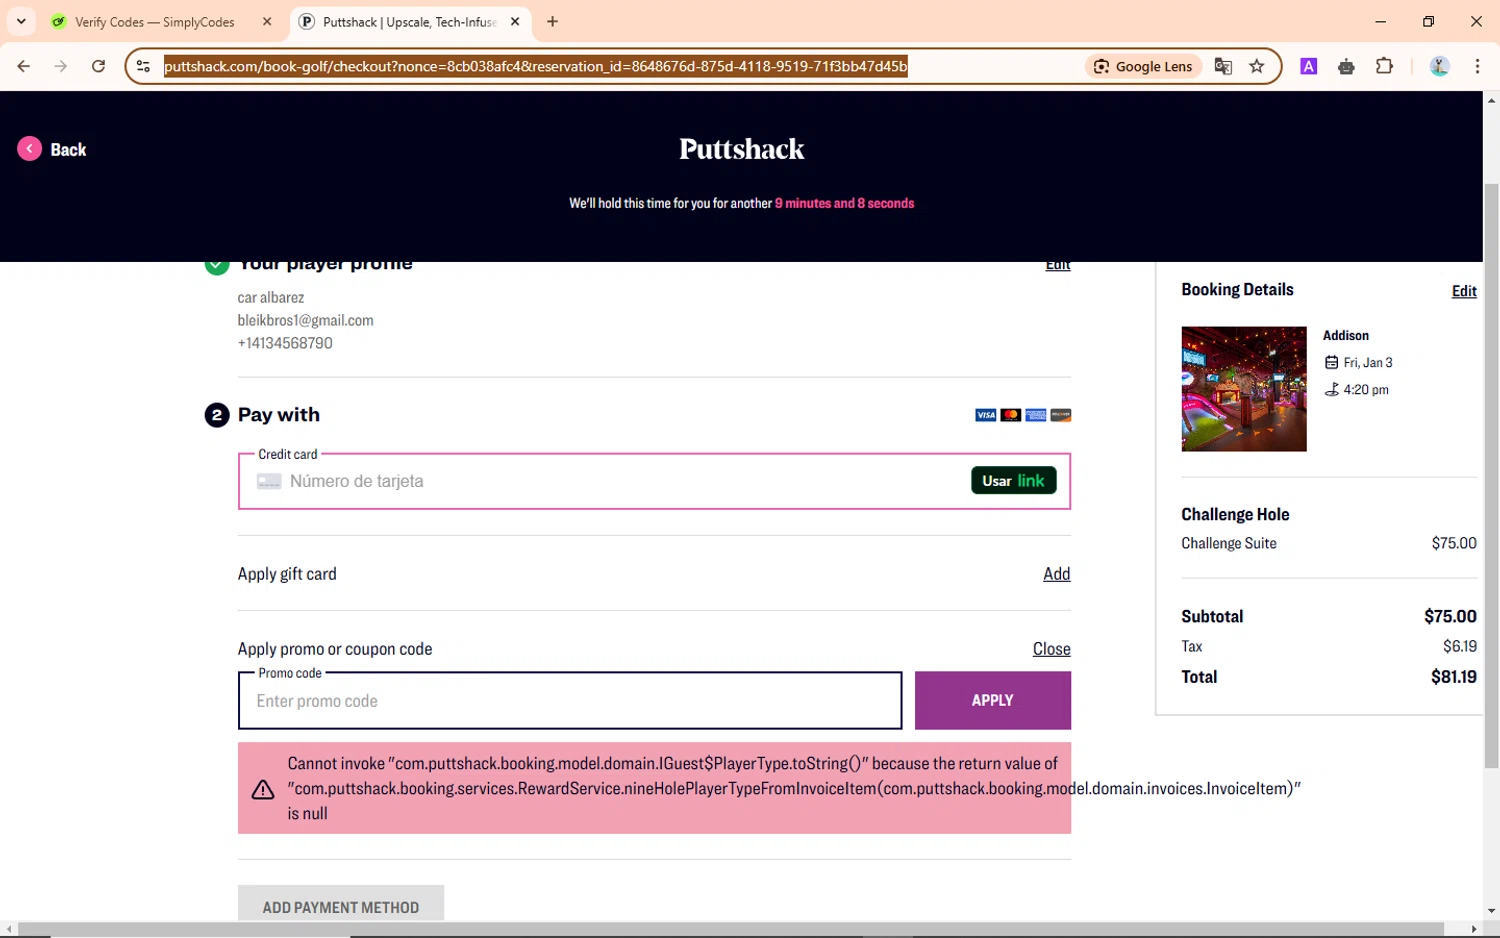Click the American Express logo
Viewport: 1500px width, 938px height.
1035,415
